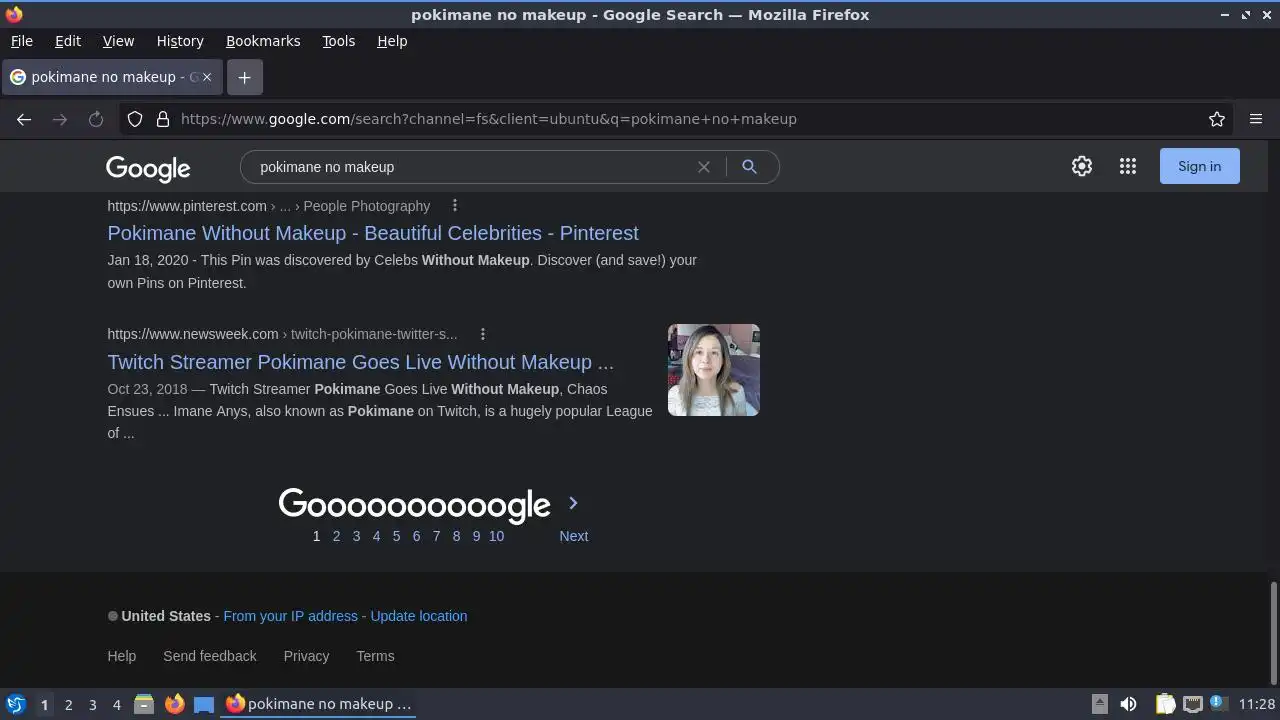This screenshot has height=720, width=1280.
Task: Click From your IP address link
Action: (x=290, y=616)
